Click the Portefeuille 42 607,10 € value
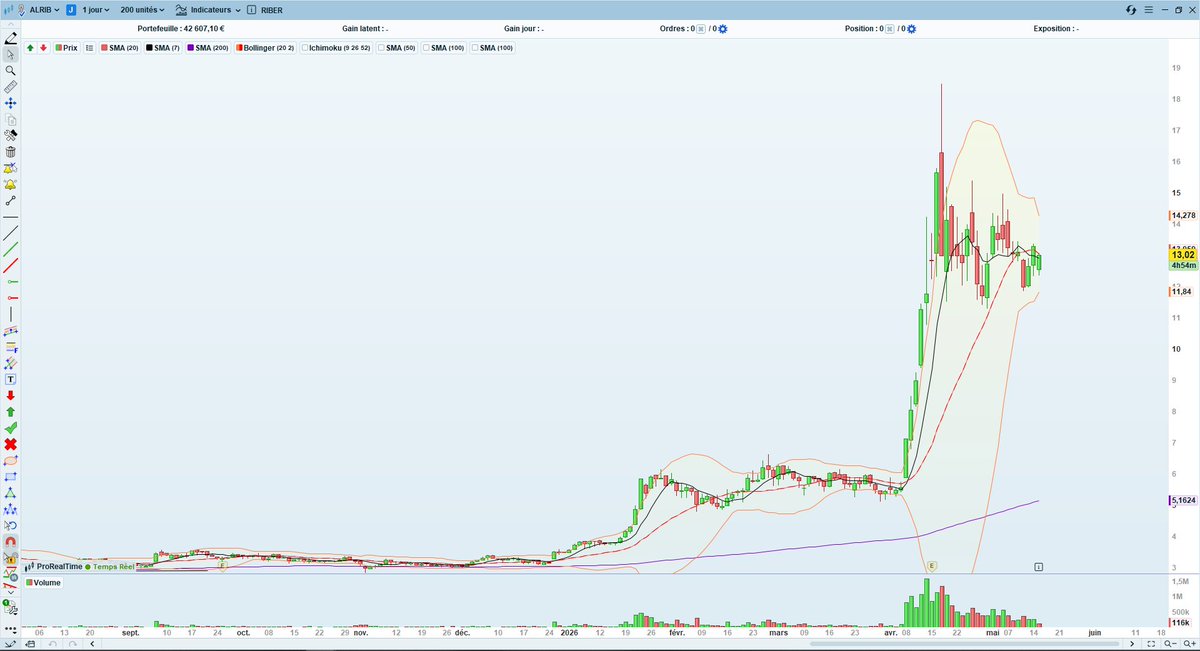The image size is (1200, 651). point(203,29)
